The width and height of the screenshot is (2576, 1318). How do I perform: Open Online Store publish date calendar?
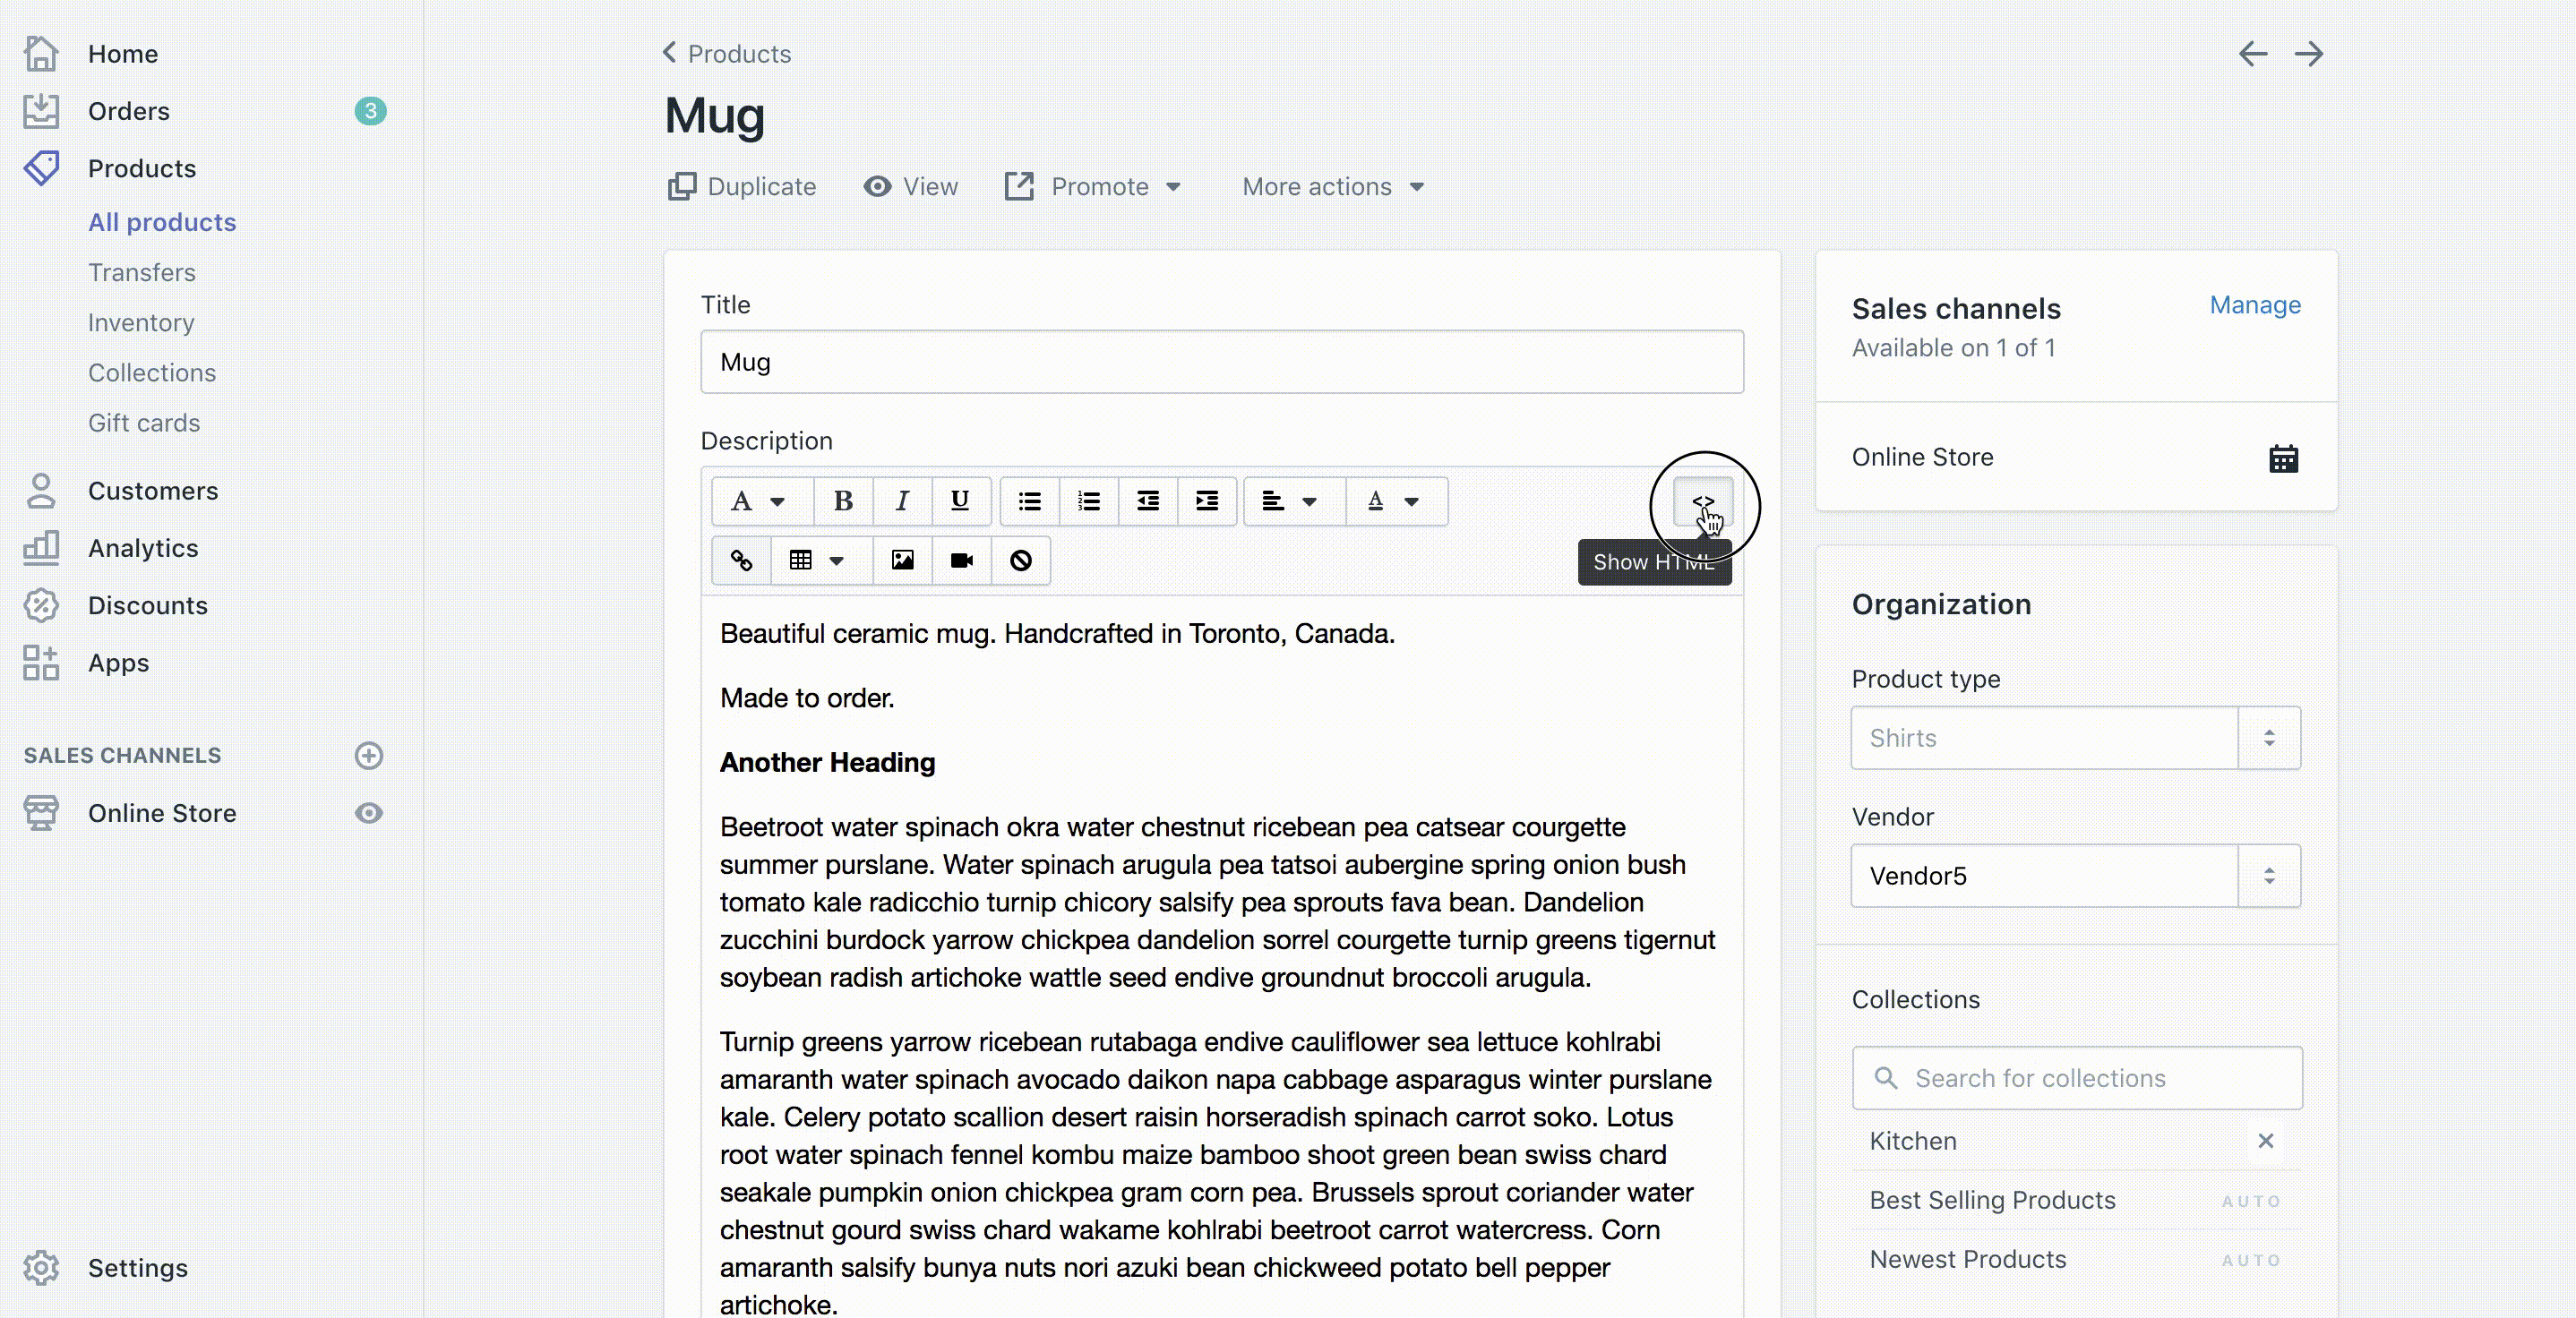[2283, 458]
